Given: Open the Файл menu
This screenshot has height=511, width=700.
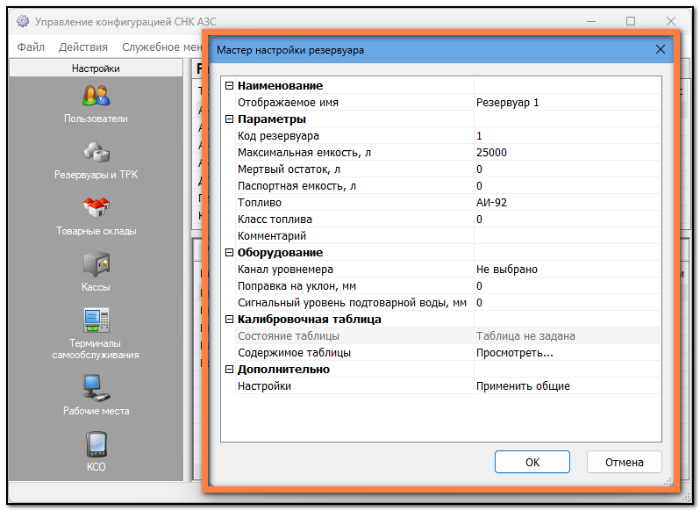Looking at the screenshot, I should pos(31,47).
